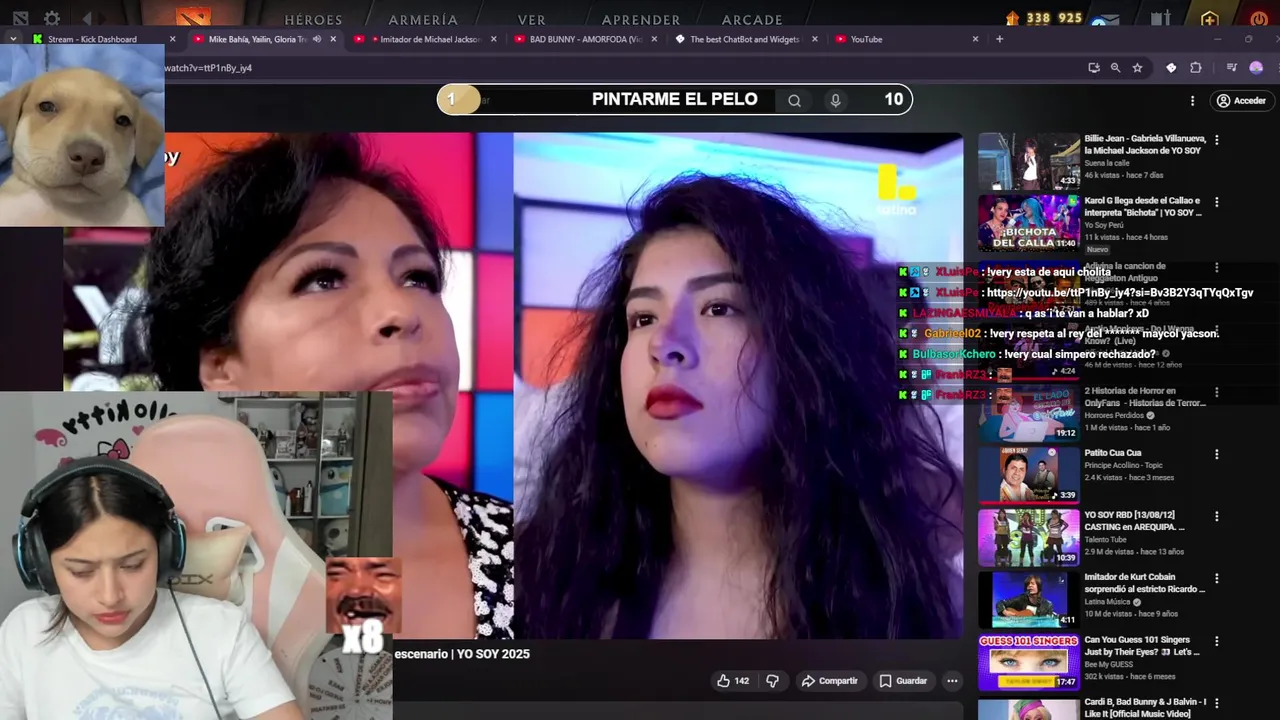Close the Stream - Kick Dashboard tab

(172, 39)
